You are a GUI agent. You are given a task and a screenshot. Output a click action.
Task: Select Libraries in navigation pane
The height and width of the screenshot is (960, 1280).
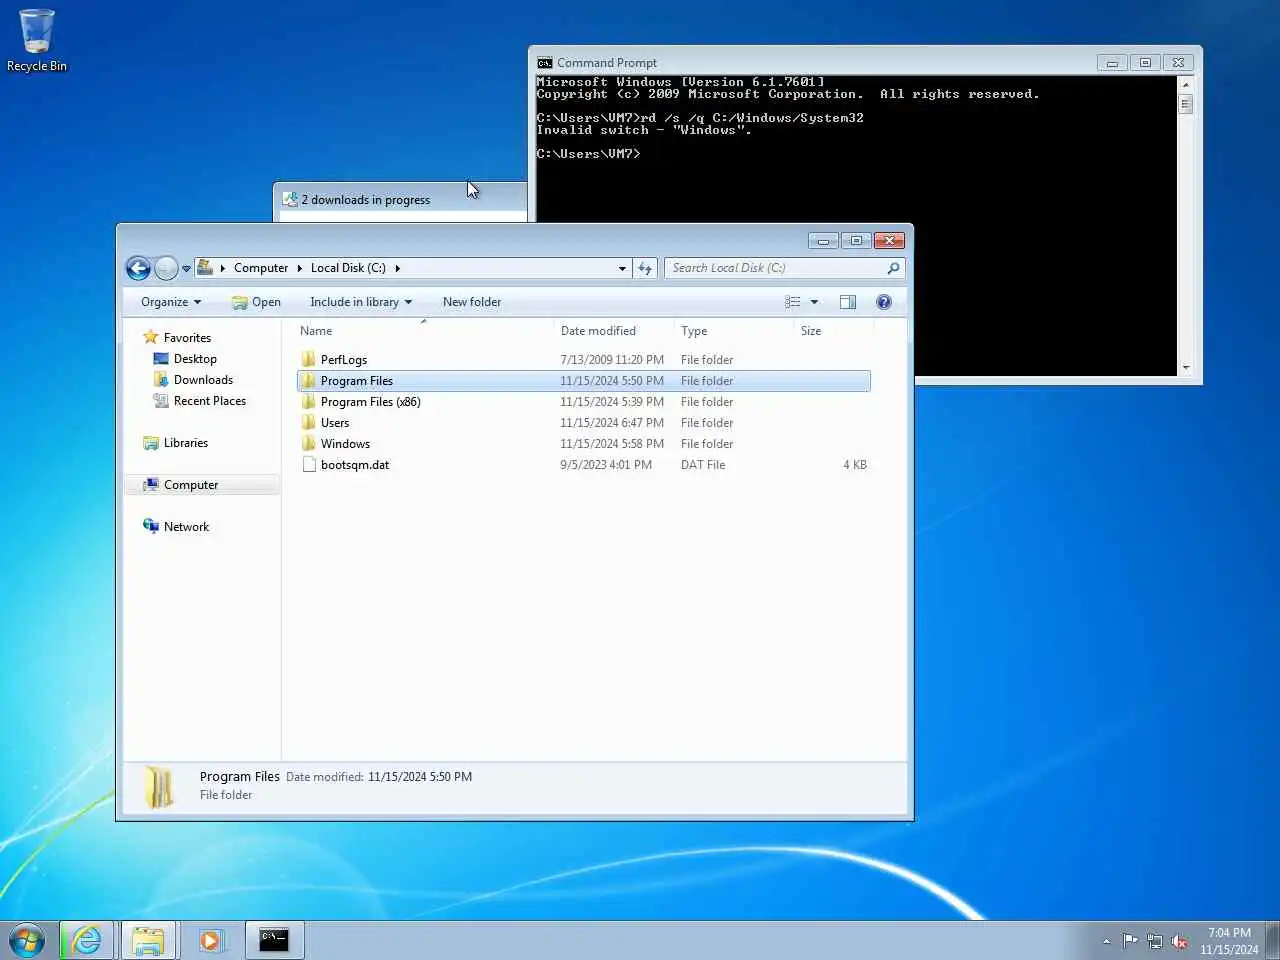[186, 443]
